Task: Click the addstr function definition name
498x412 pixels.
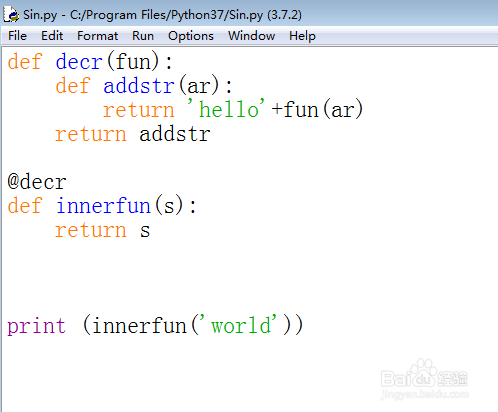Action: pyautogui.click(x=139, y=86)
